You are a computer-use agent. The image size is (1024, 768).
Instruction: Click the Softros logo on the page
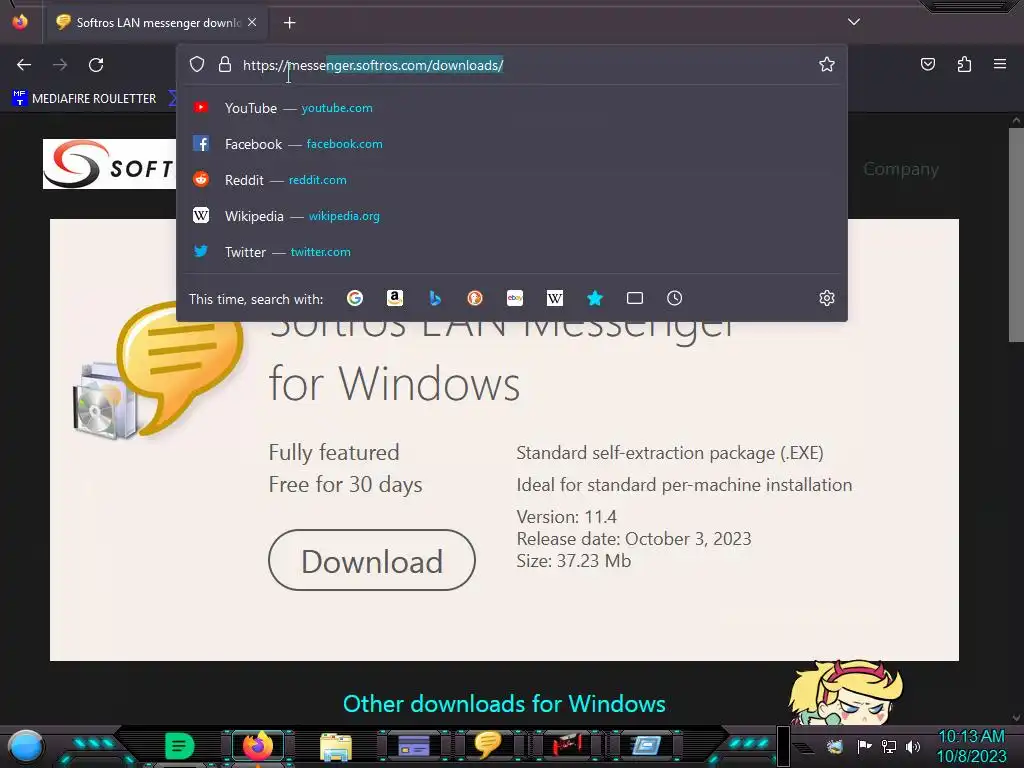point(109,164)
